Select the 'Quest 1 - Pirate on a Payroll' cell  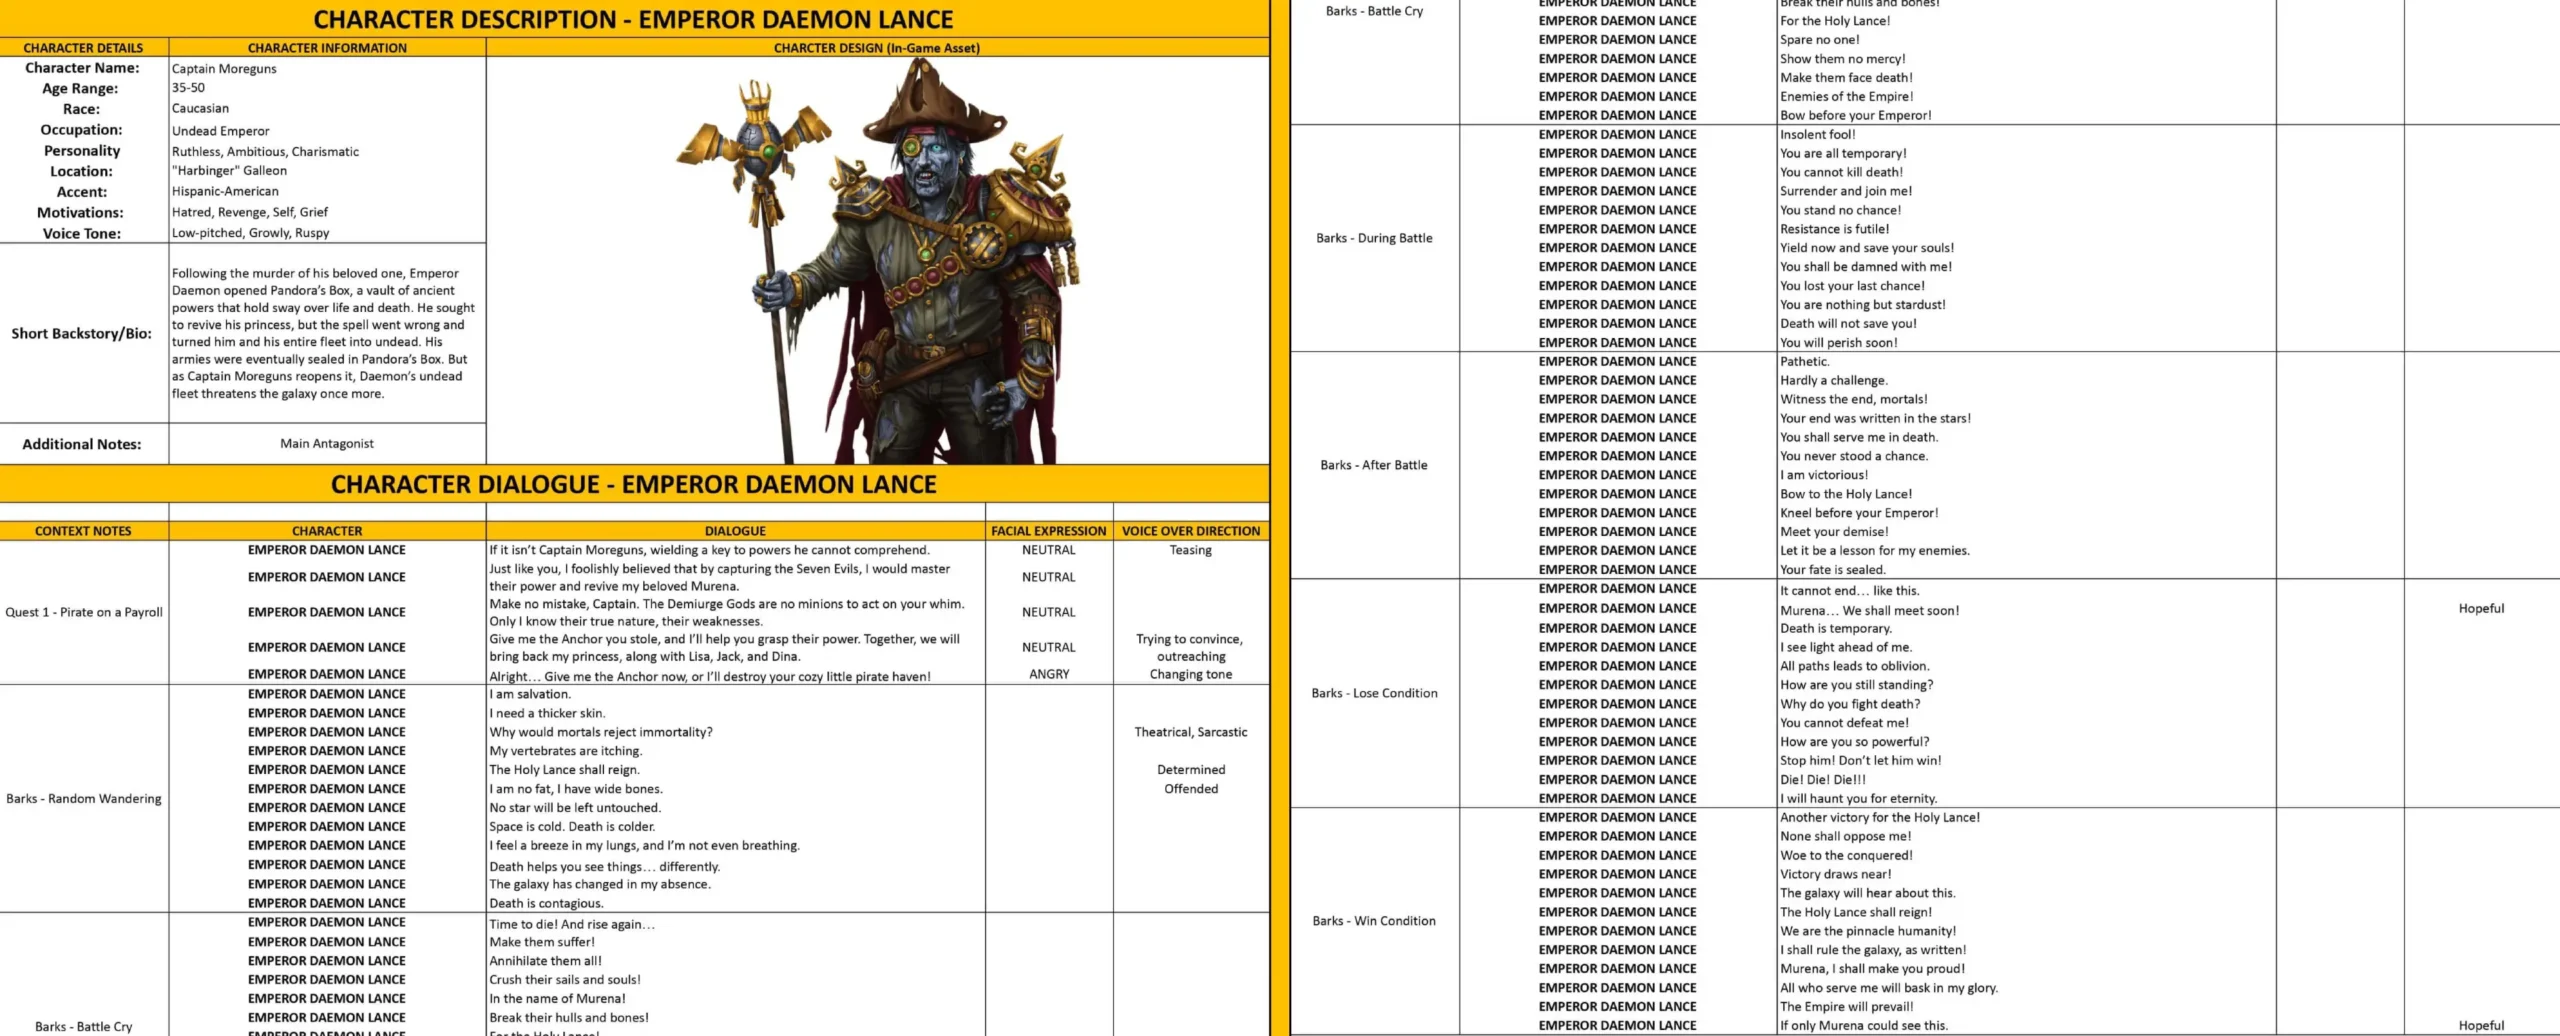click(84, 612)
